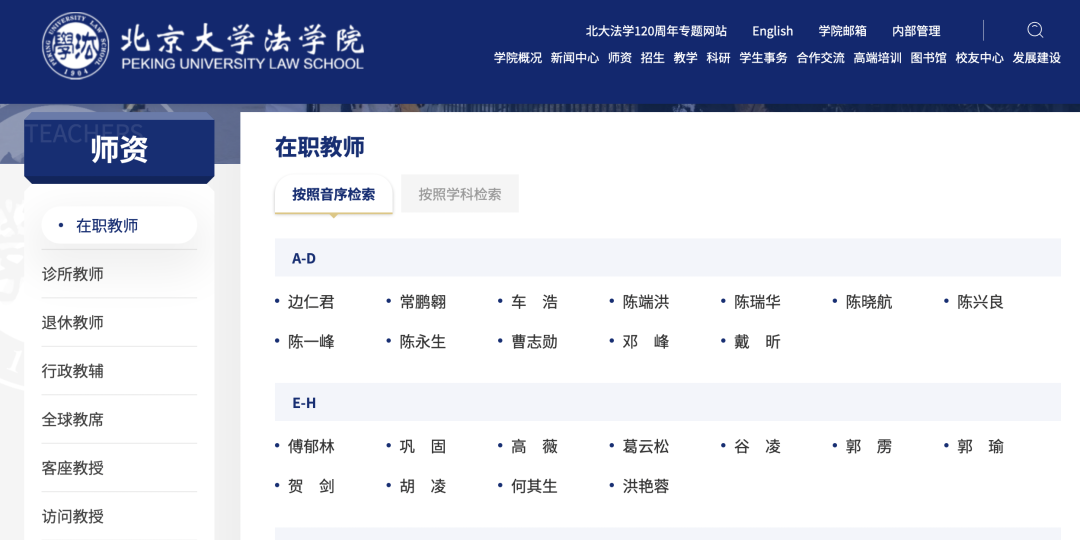Open the 校友中心 menu
This screenshot has height=540, width=1080.
tap(979, 58)
